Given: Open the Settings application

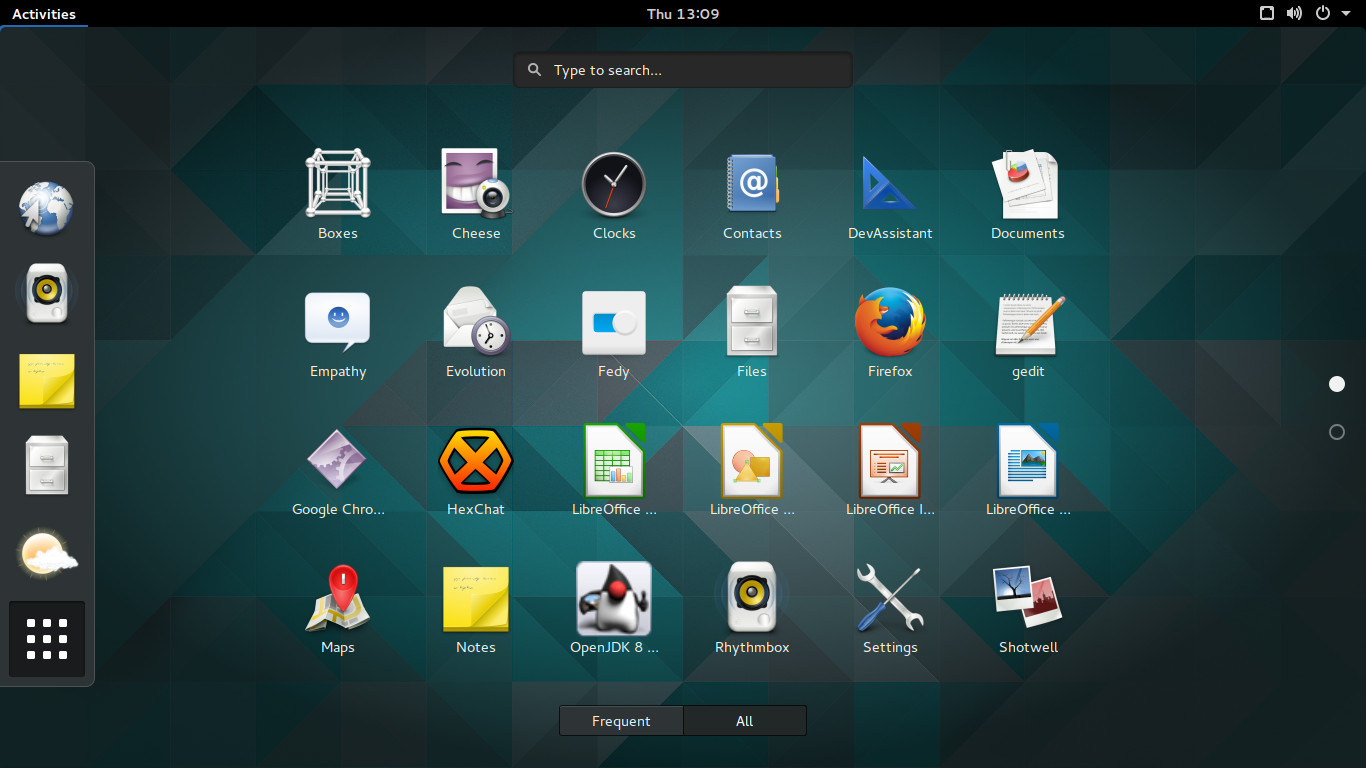Looking at the screenshot, I should pos(890,598).
